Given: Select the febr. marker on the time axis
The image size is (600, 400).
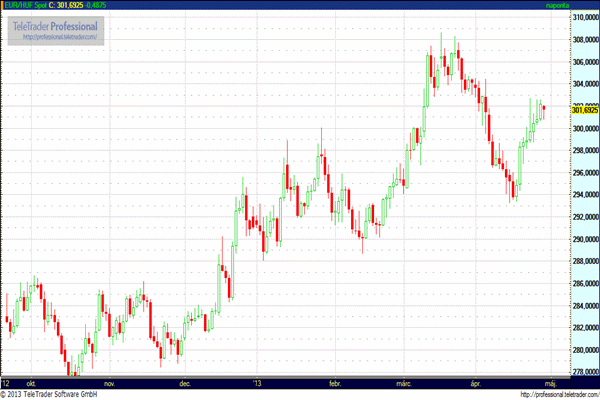Looking at the screenshot, I should point(333,383).
